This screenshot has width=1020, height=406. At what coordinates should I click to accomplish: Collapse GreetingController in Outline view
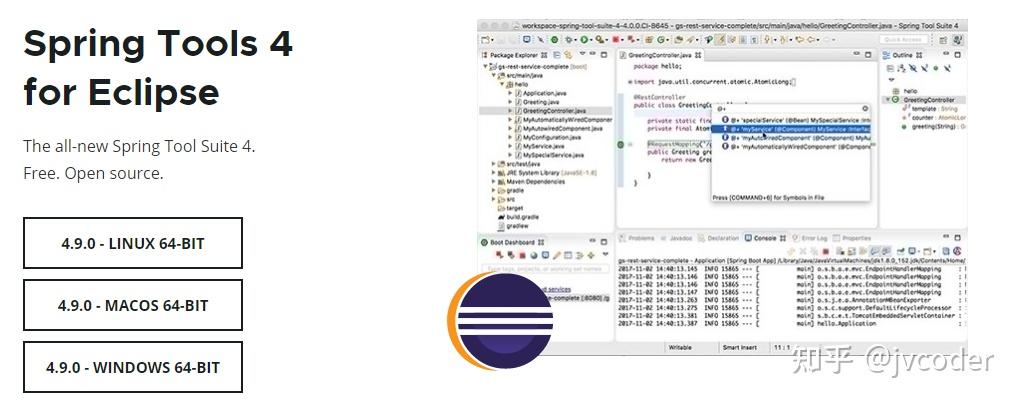[x=887, y=100]
